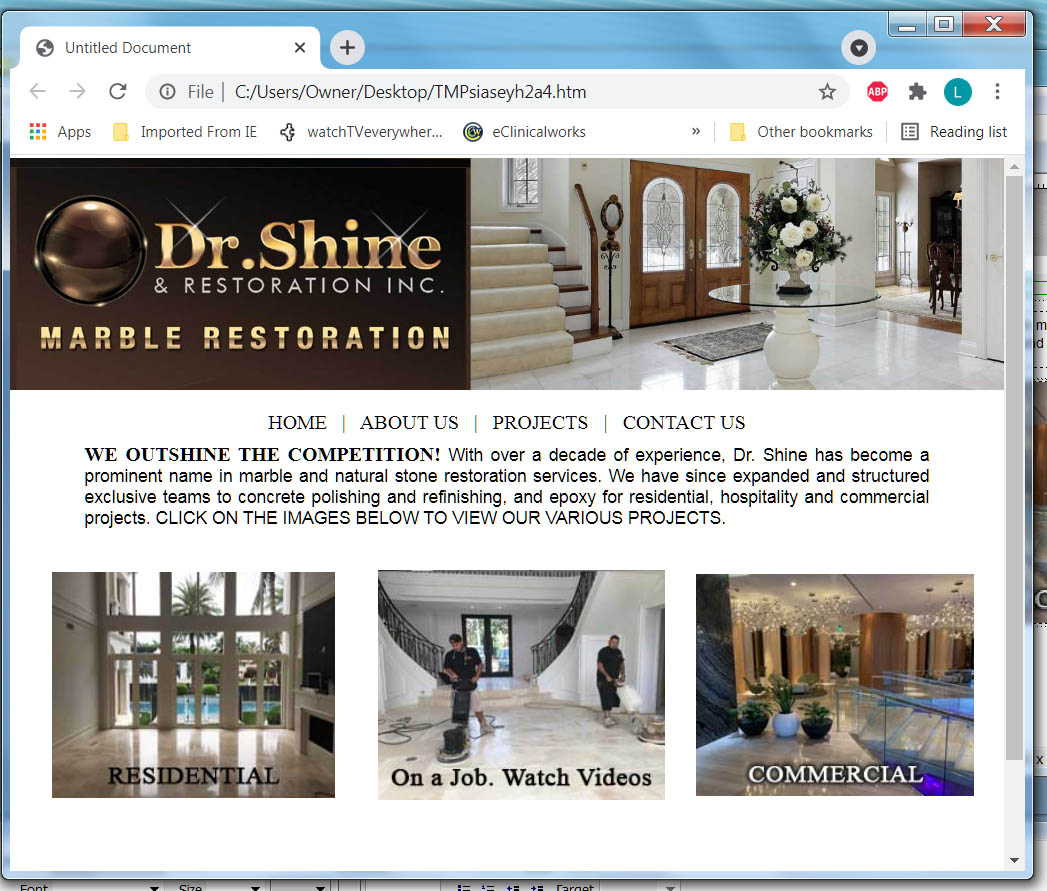Screen dimensions: 1047x891
Task: Close the Untitled Document tab
Action: pos(300,47)
